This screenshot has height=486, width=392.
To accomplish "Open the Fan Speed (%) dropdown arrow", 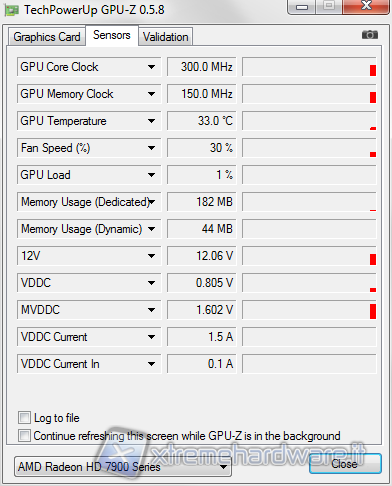I will coord(151,148).
